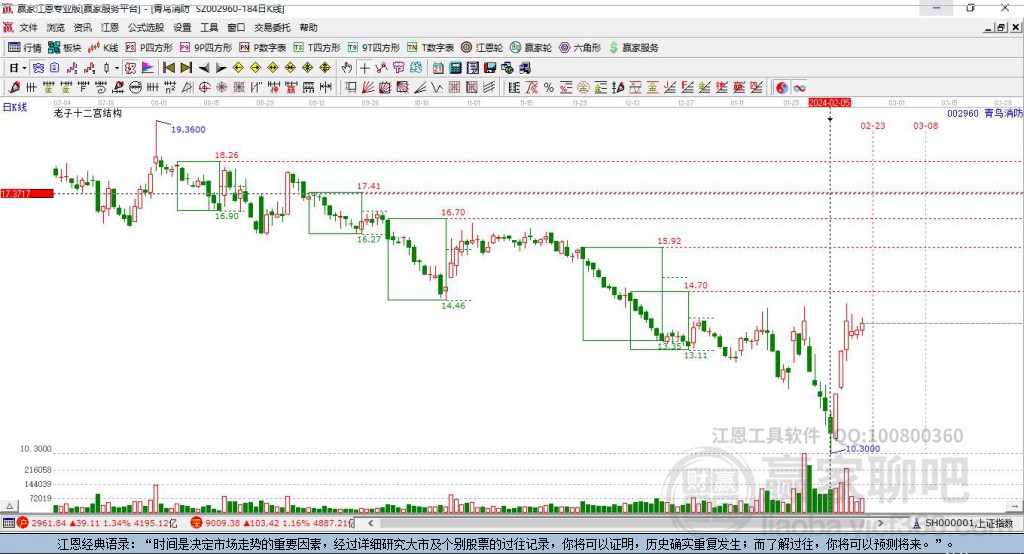The image size is (1024, 554).
Task: Click the pink flag icon
Action: coord(148,68)
